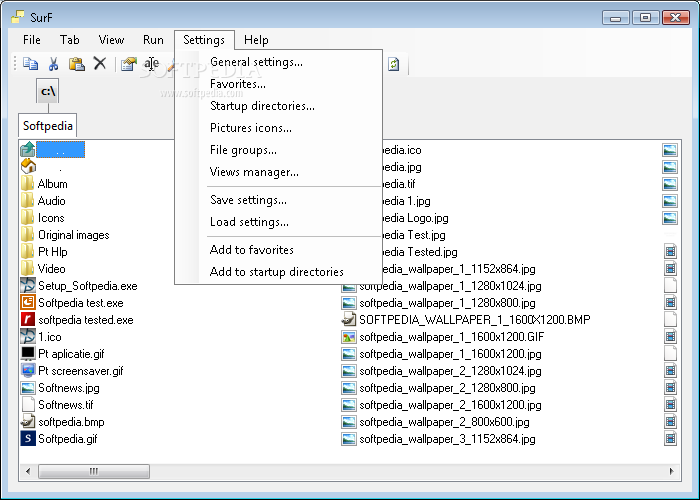Click the horizontal scrollbar's right arrow

671,471
